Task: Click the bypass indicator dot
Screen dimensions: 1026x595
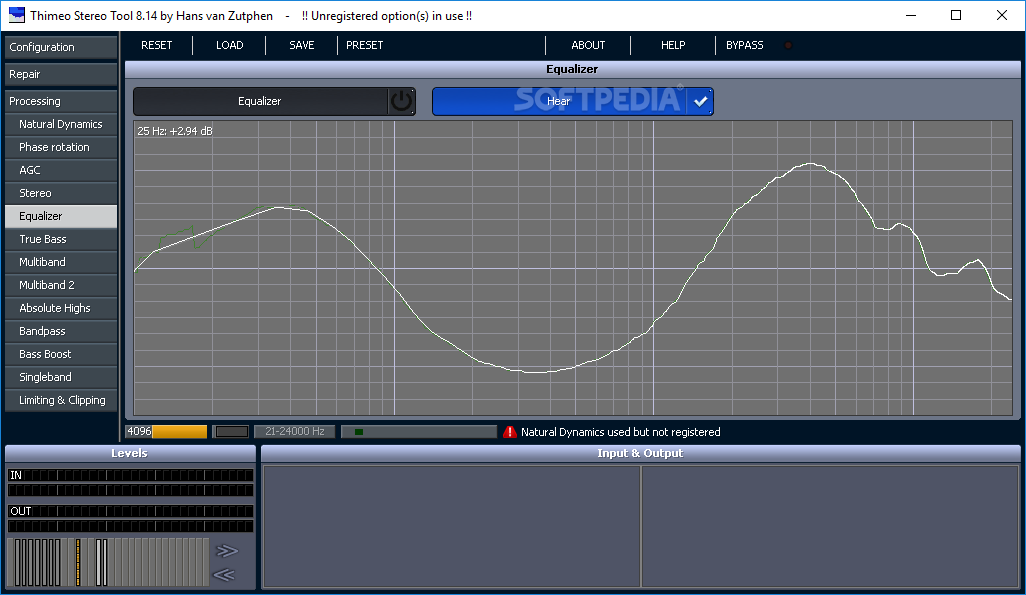Action: pyautogui.click(x=788, y=45)
